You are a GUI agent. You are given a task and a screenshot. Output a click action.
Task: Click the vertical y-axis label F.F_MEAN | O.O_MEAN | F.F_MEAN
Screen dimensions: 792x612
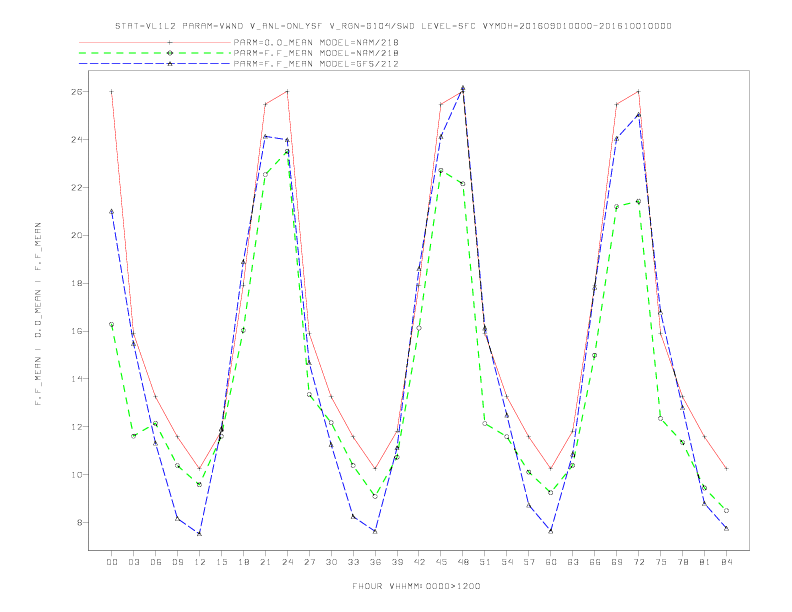pyautogui.click(x=38, y=314)
